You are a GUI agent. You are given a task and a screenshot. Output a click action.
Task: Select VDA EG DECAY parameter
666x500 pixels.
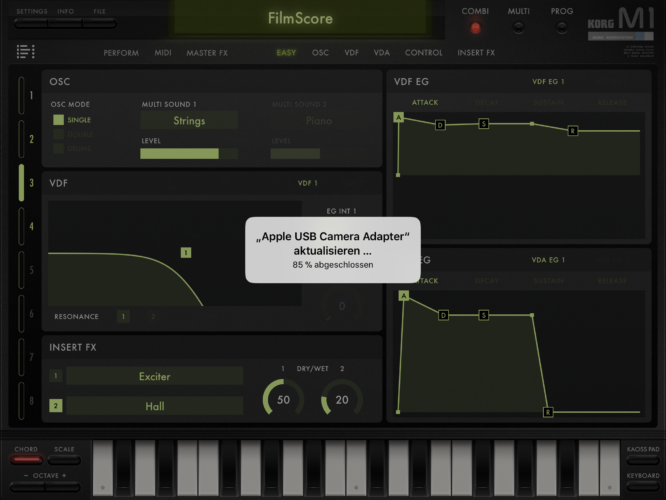pyautogui.click(x=487, y=281)
